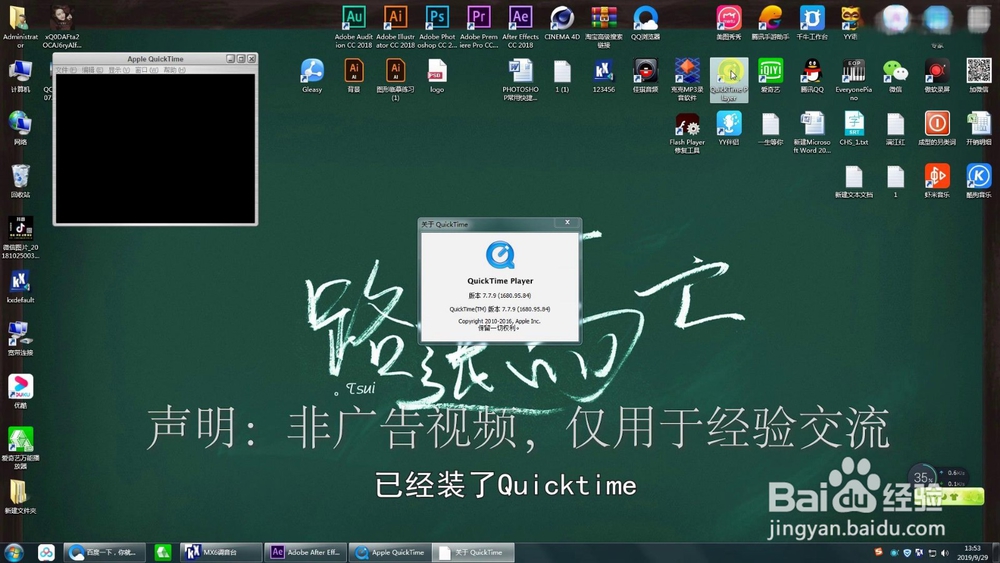Select the 计算机 desktop icon

point(20,76)
